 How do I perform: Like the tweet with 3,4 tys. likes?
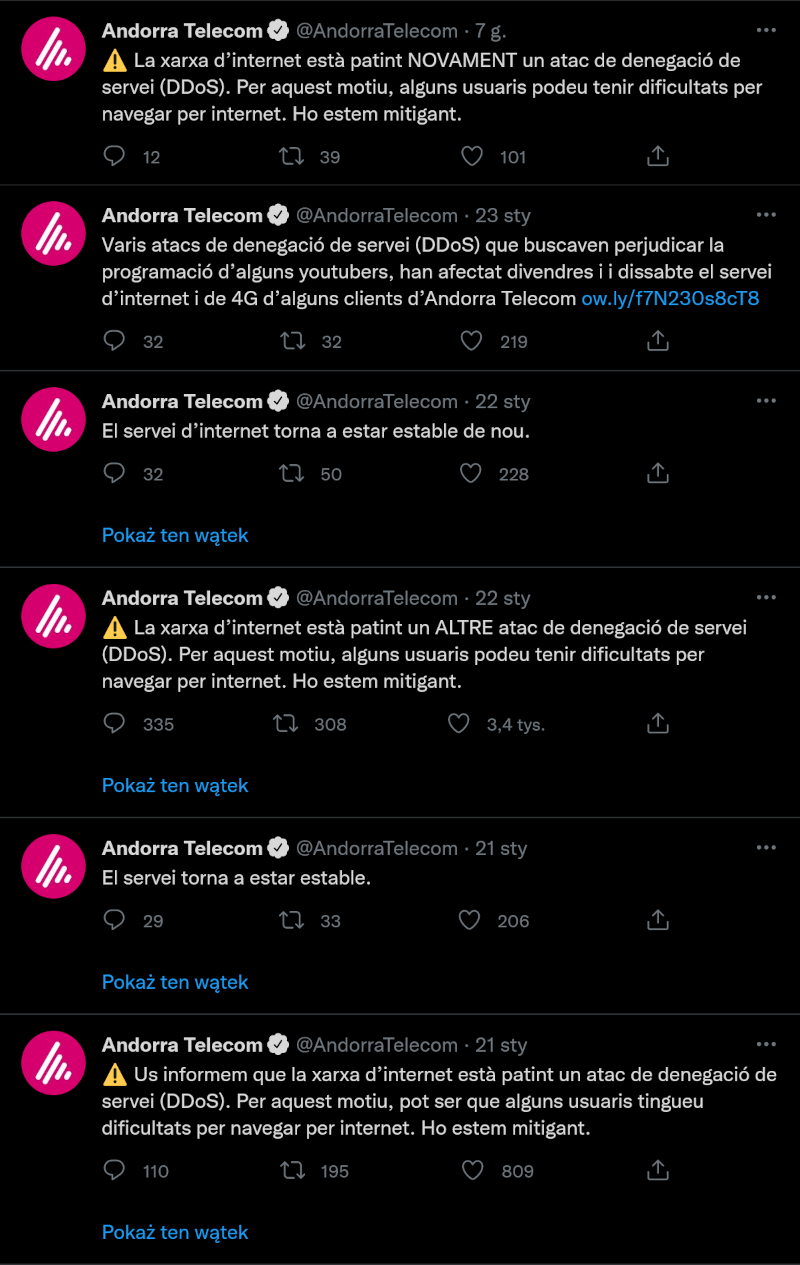click(459, 724)
